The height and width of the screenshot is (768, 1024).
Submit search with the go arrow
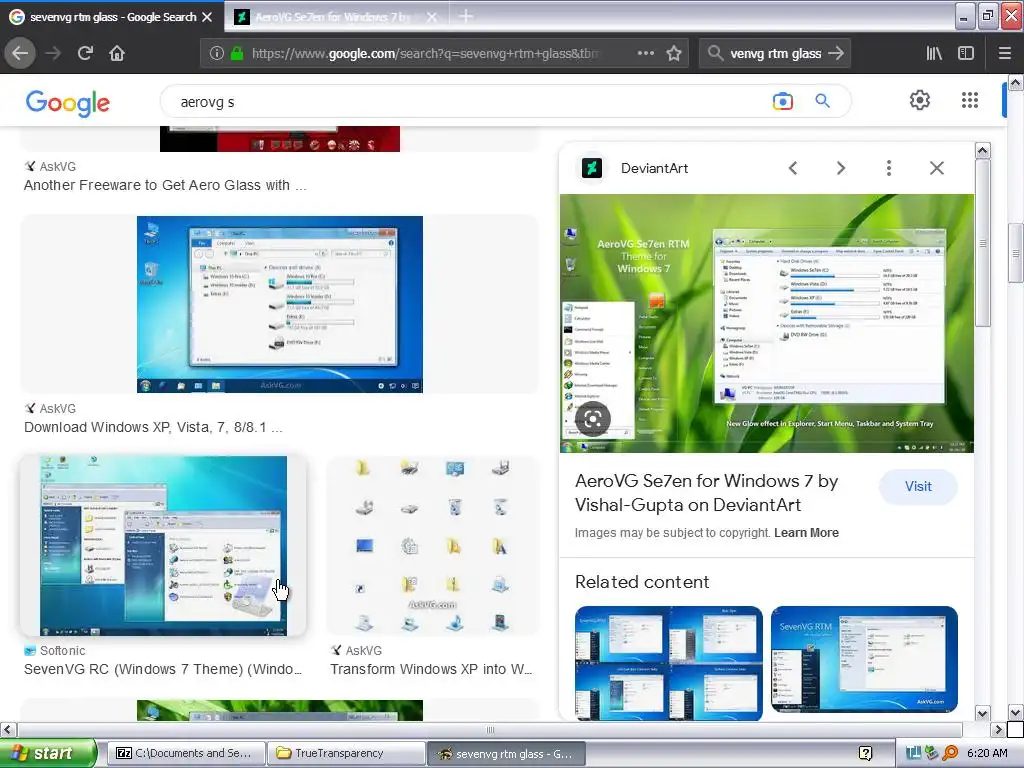[836, 54]
